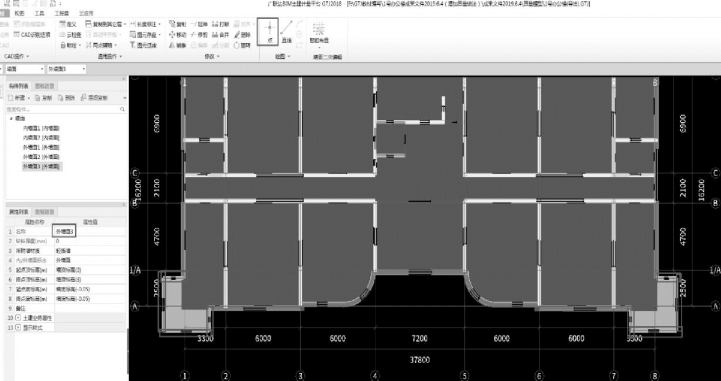Click the 新建 (New) button in component list
Image resolution: width=721 pixels, height=381 pixels.
point(19,98)
